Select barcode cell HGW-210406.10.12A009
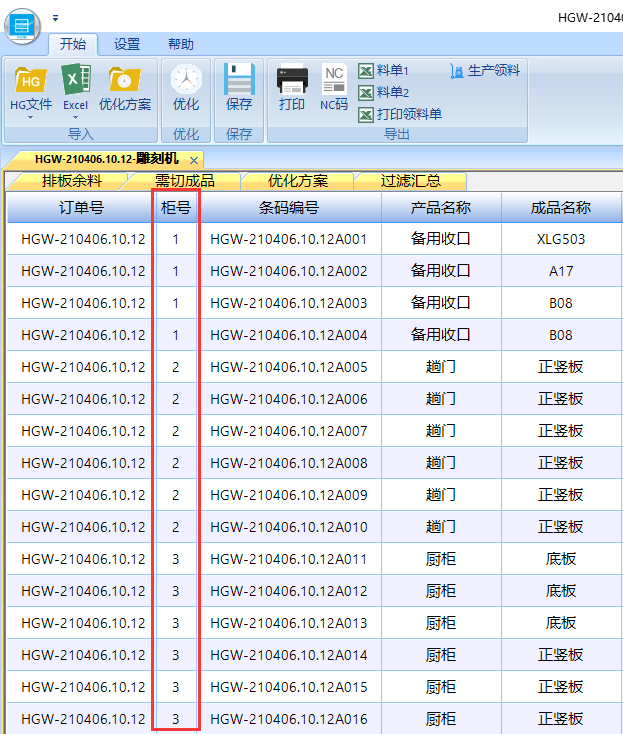 (x=289, y=495)
